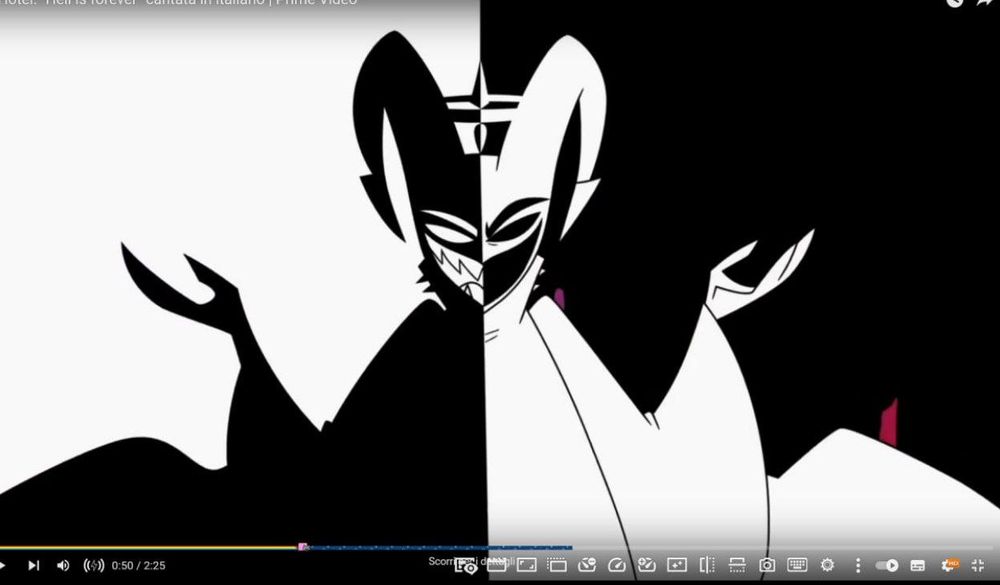Mute the video volume speaker icon
The height and width of the screenshot is (585, 1000).
point(63,565)
